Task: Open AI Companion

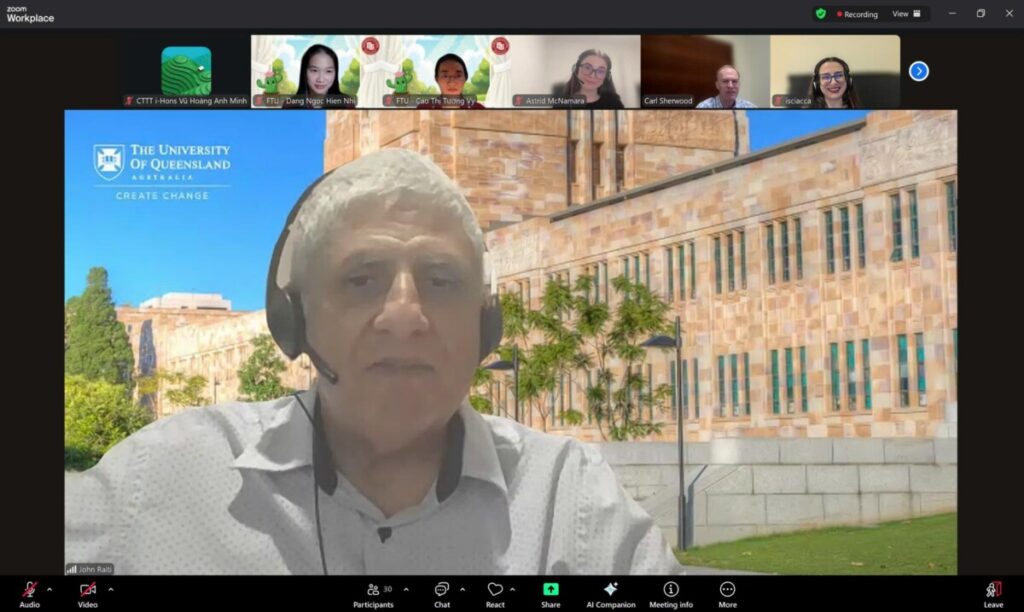Action: click(x=611, y=592)
